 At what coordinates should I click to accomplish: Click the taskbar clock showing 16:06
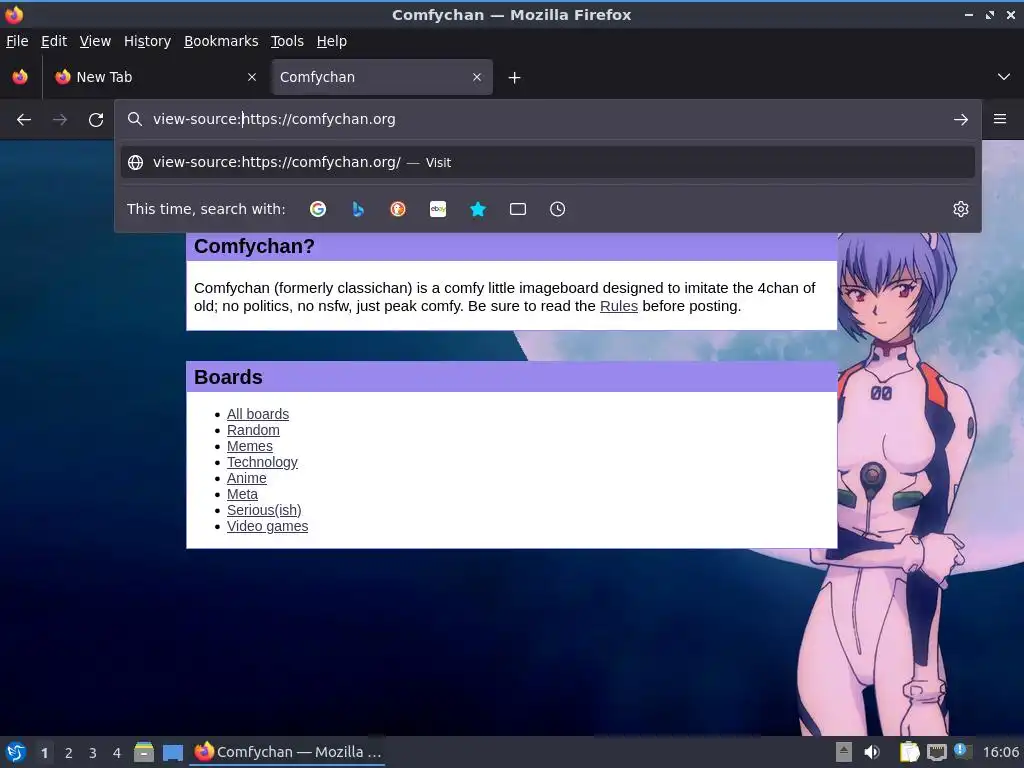[x=1000, y=752]
